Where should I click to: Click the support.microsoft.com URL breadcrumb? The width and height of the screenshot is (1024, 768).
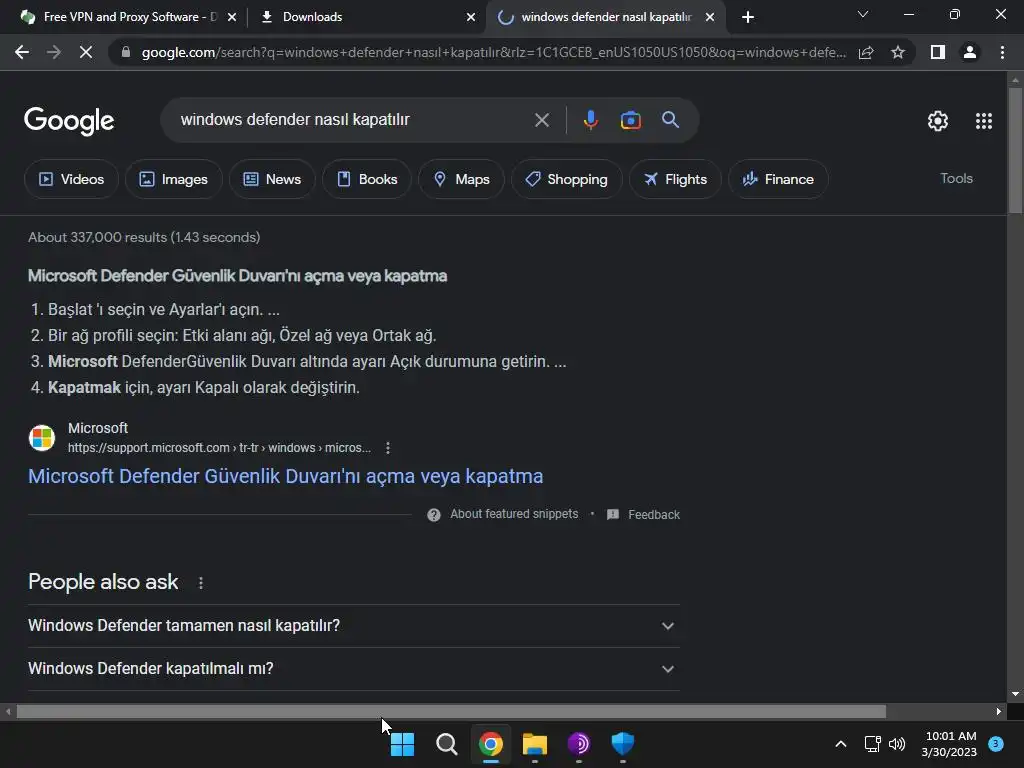coord(219,448)
